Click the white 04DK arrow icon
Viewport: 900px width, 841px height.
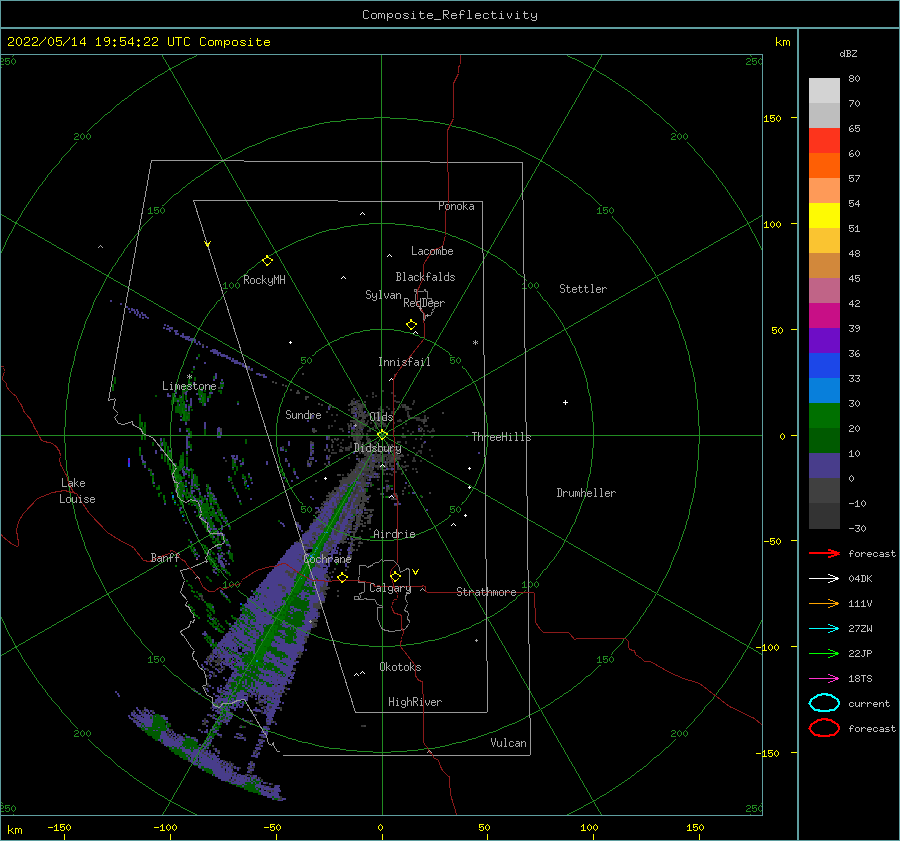pyautogui.click(x=824, y=578)
